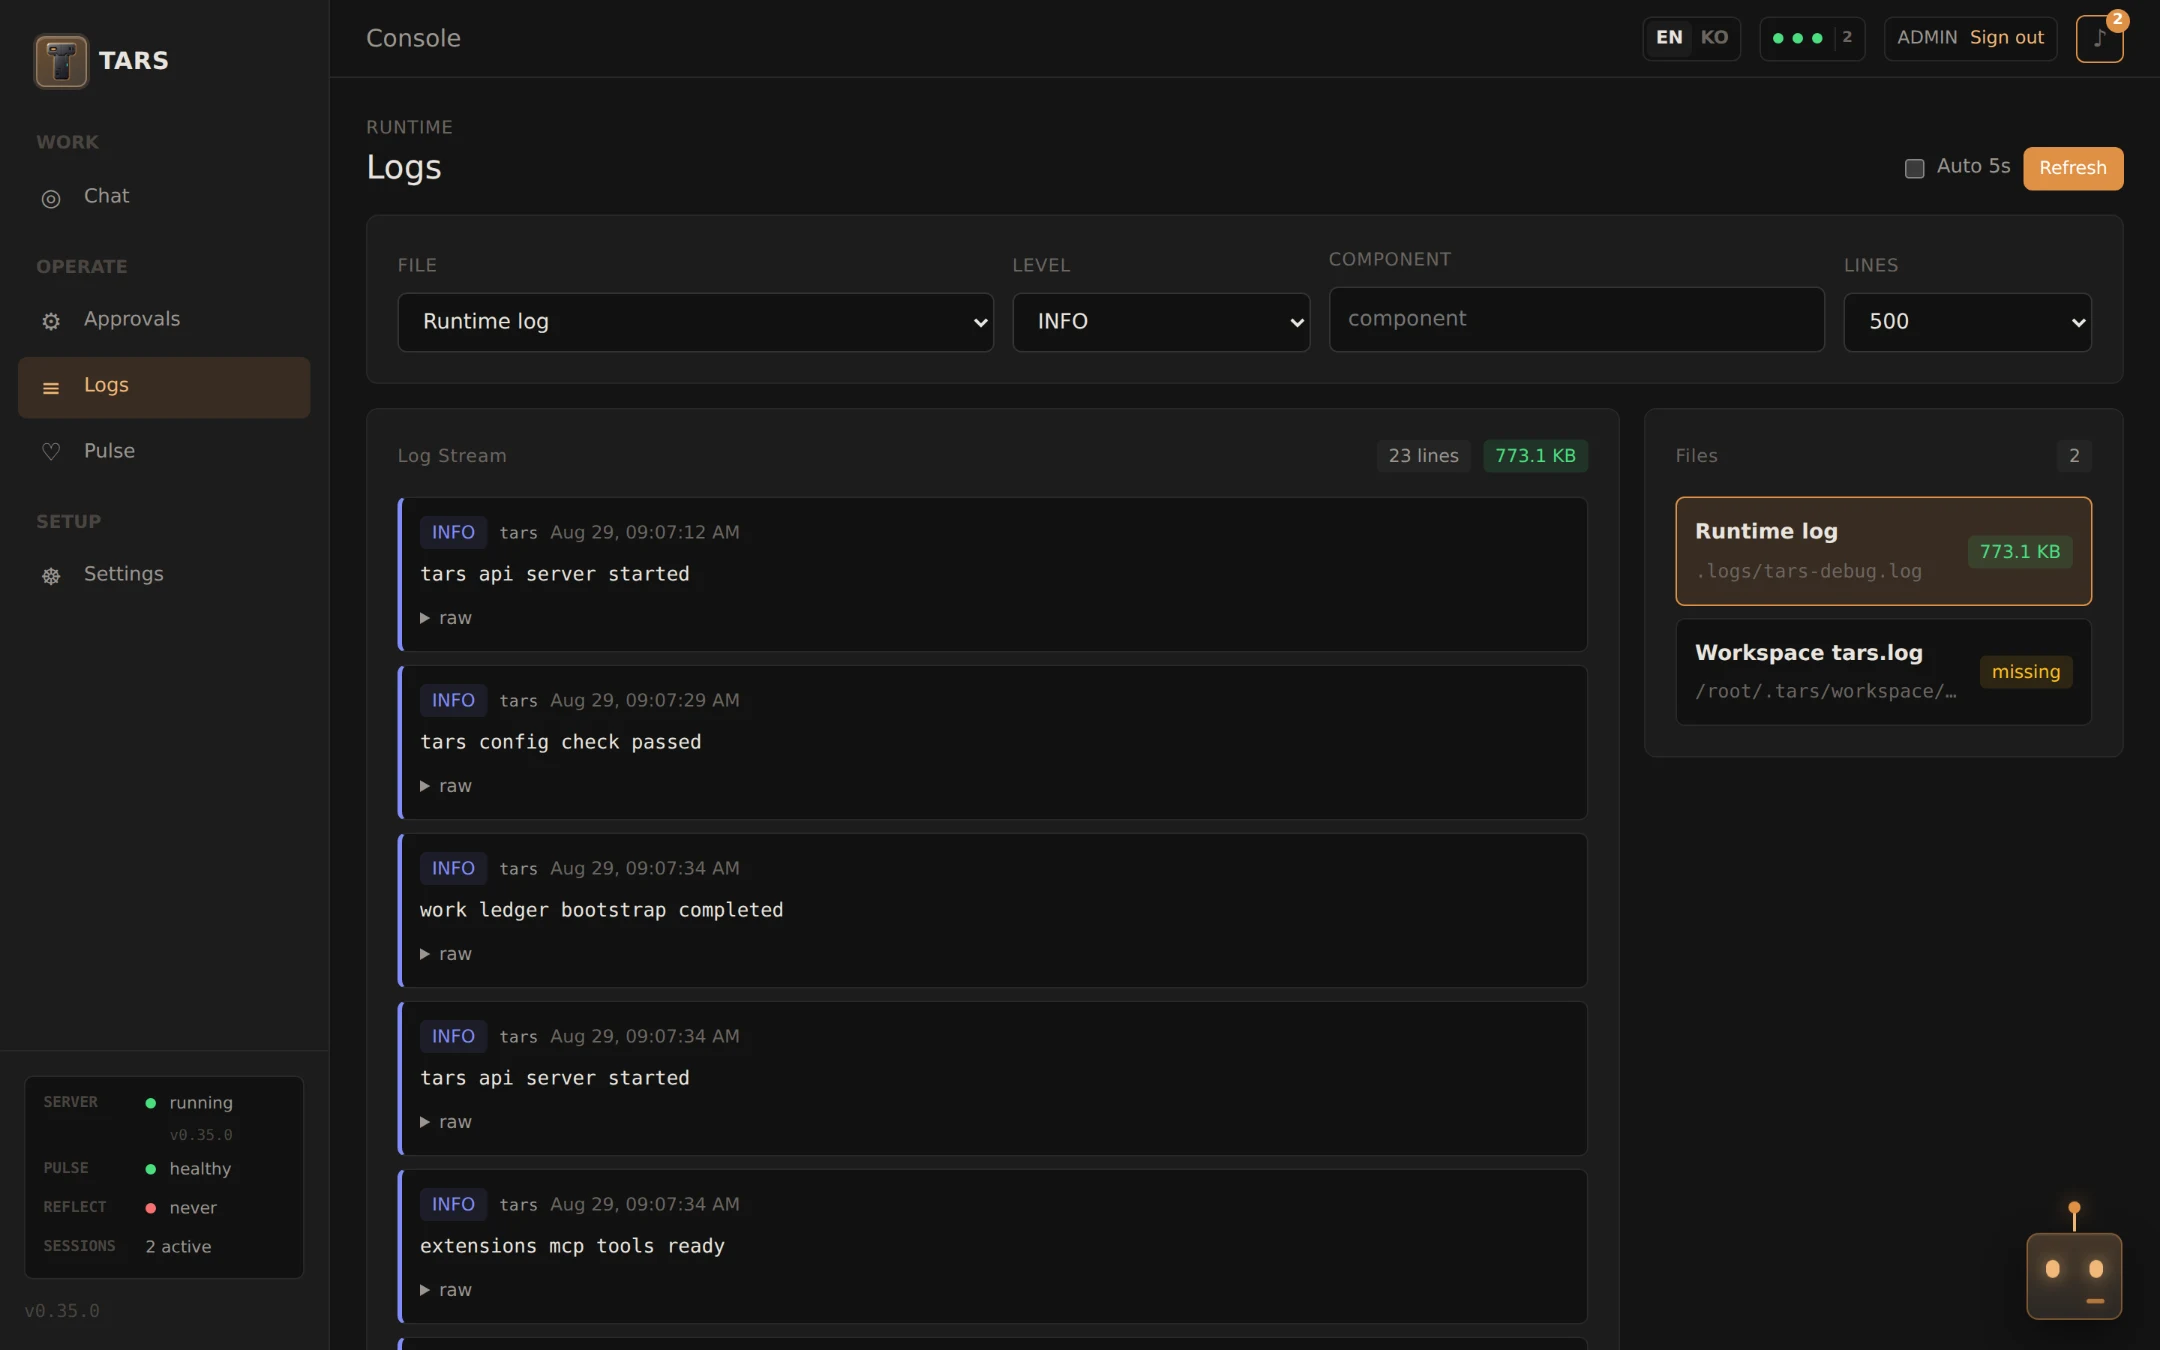
Task: Click the Pulse heart icon
Action: [51, 452]
